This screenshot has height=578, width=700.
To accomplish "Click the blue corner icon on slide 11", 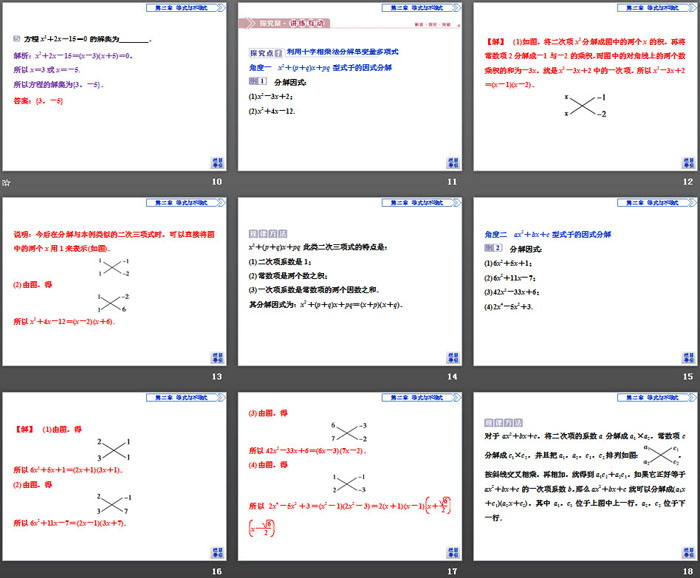I will pos(451,162).
